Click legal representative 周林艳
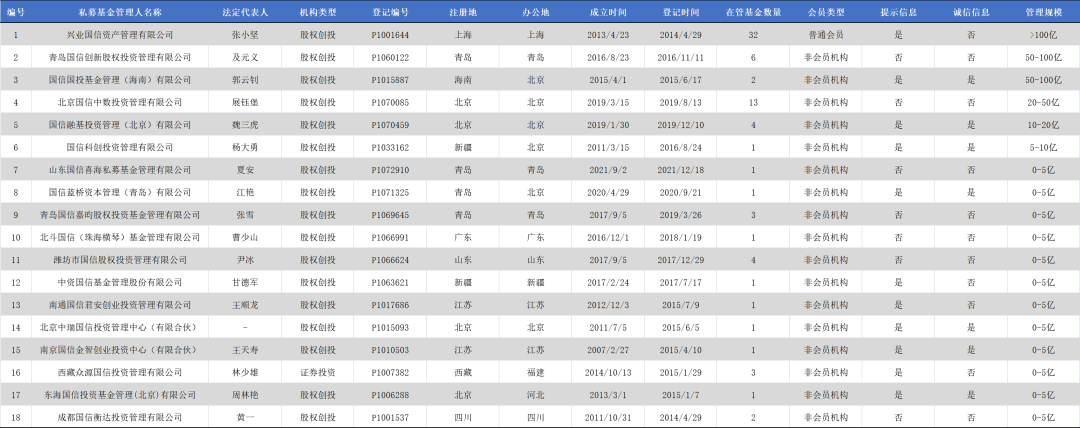 (x=246, y=396)
